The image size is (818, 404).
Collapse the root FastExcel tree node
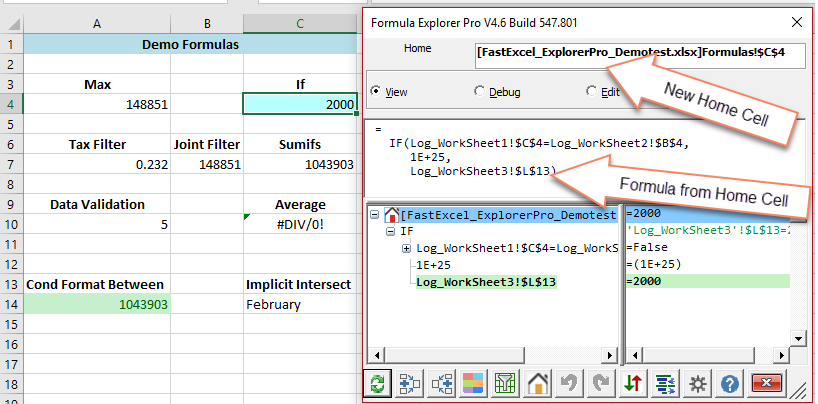click(374, 215)
